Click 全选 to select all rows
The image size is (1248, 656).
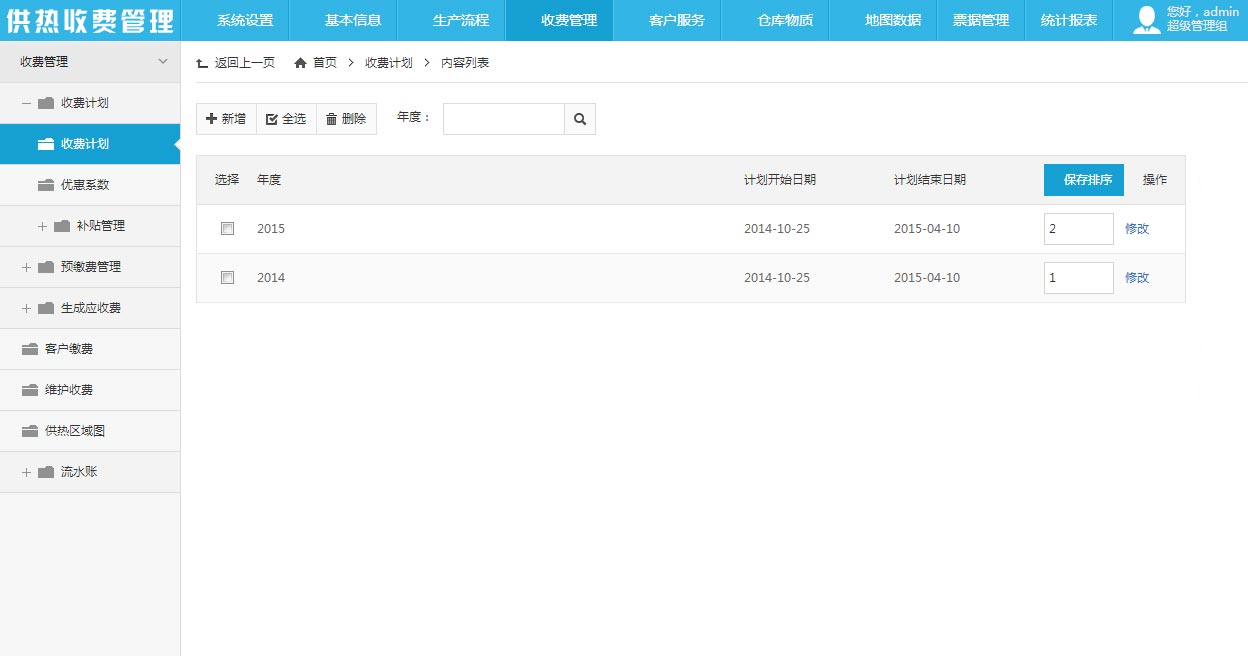point(286,119)
